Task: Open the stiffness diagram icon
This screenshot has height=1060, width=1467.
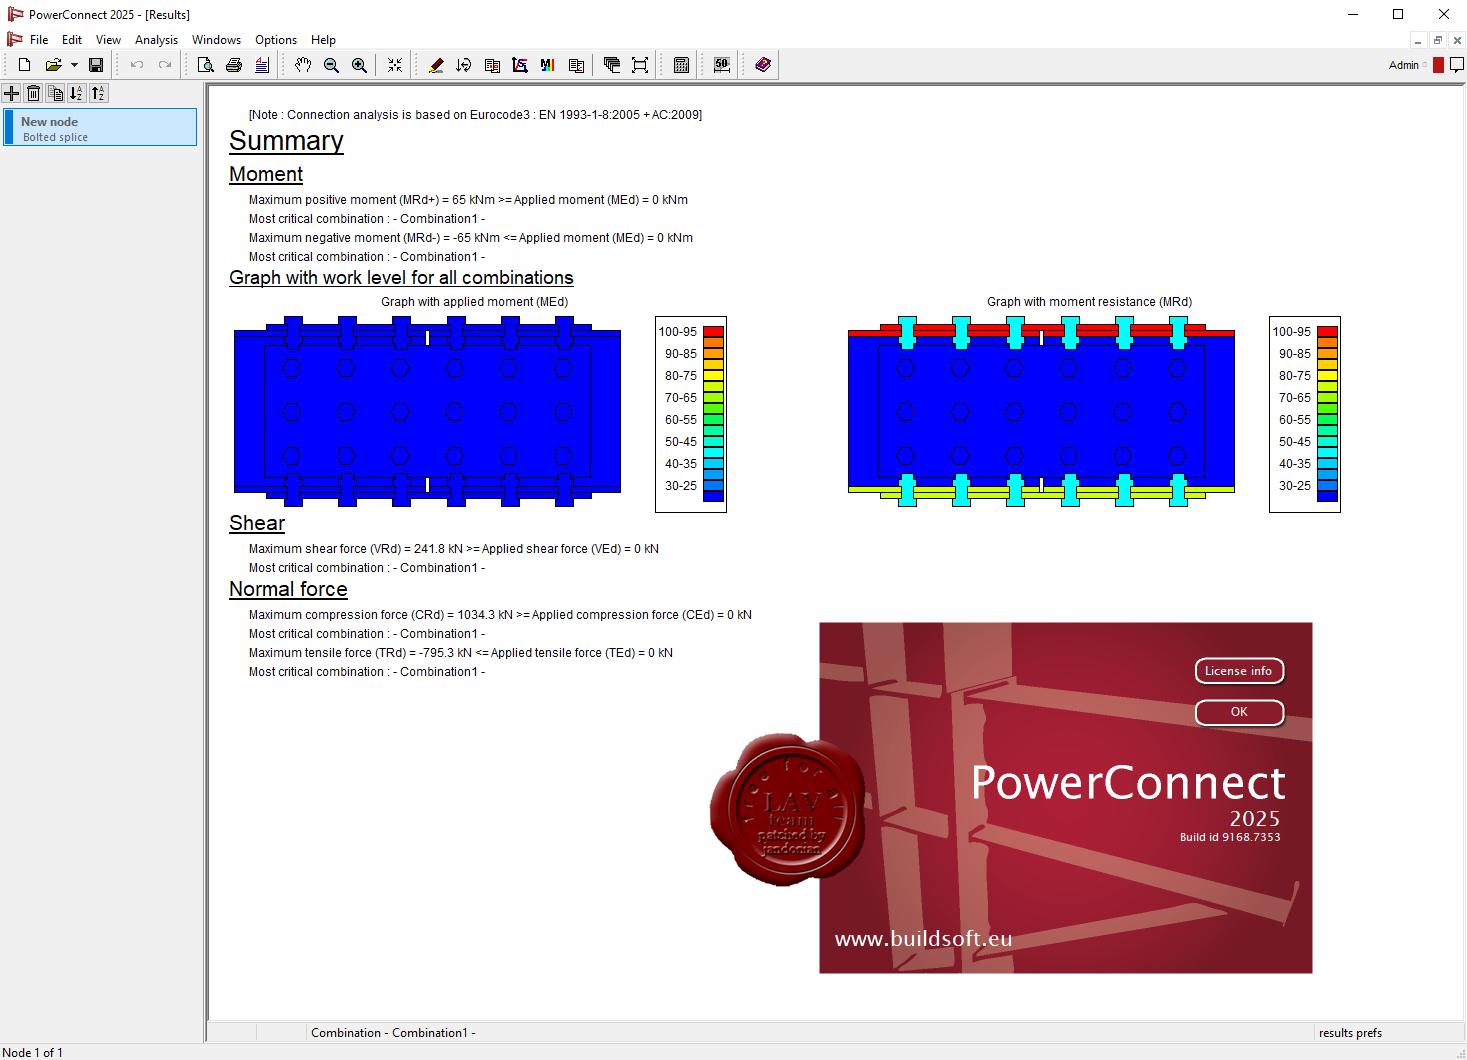Action: pyautogui.click(x=520, y=65)
